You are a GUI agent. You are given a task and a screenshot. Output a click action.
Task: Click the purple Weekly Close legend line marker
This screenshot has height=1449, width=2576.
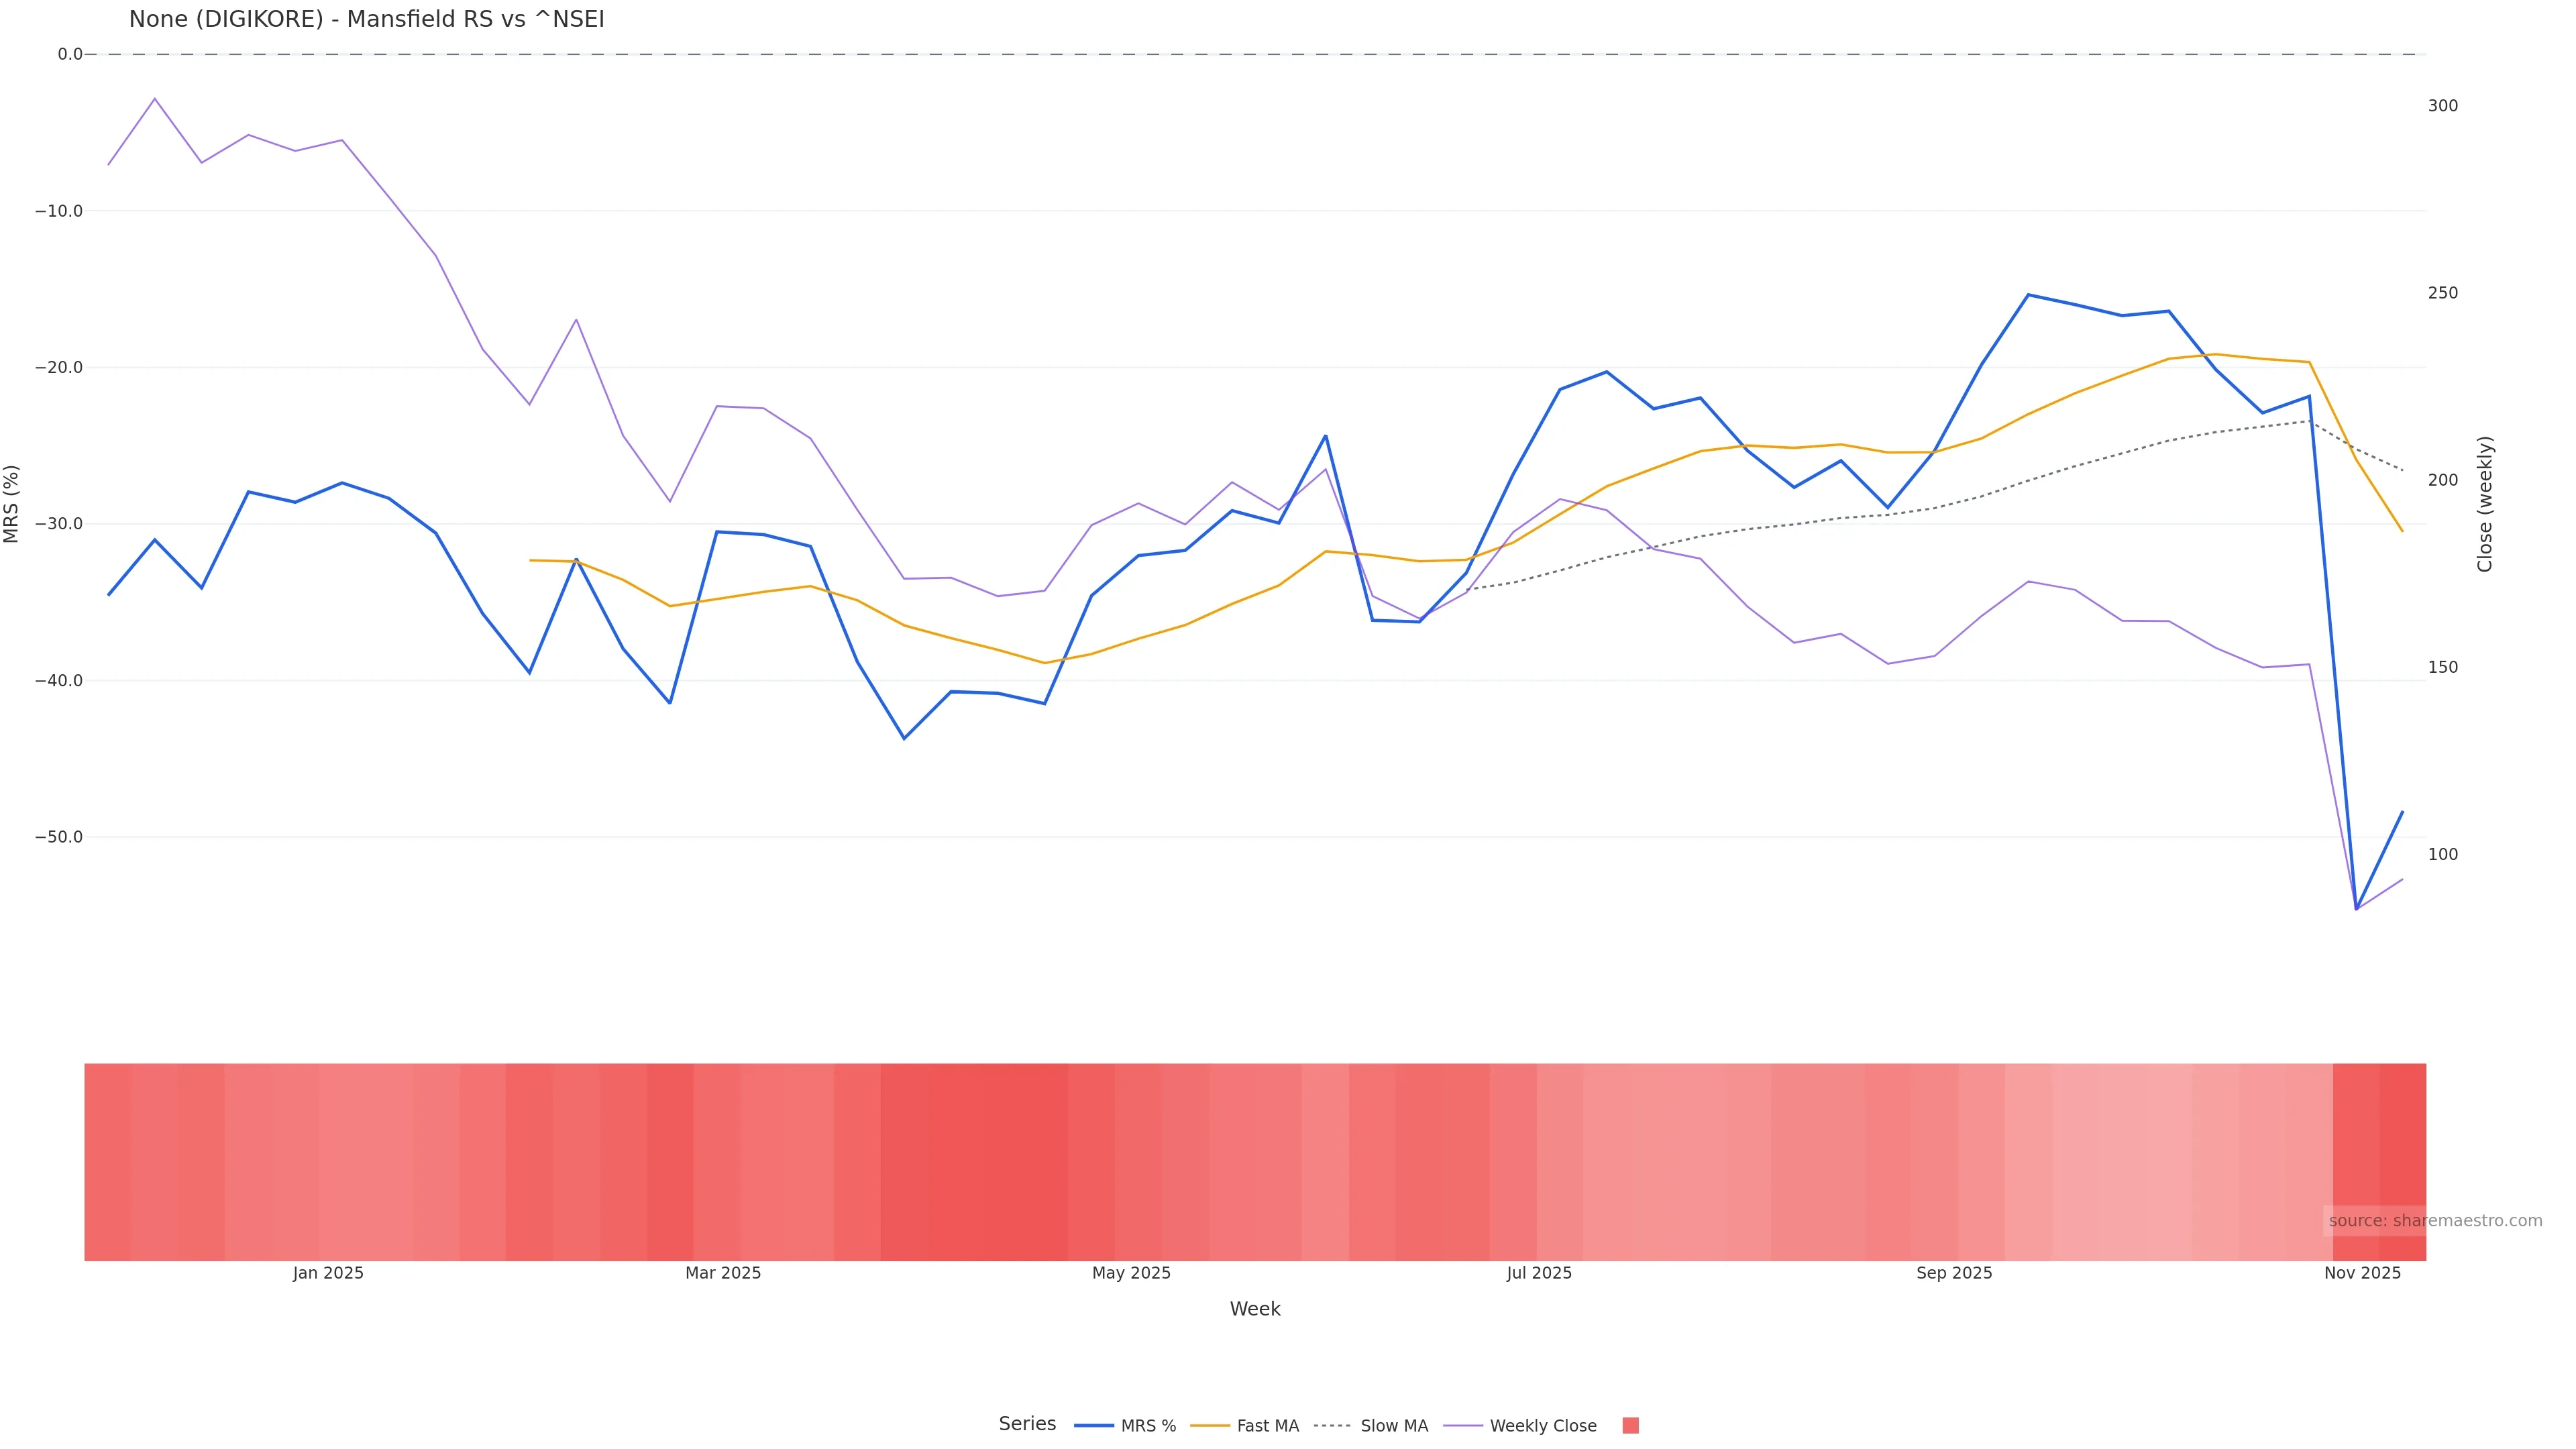1463,1426
